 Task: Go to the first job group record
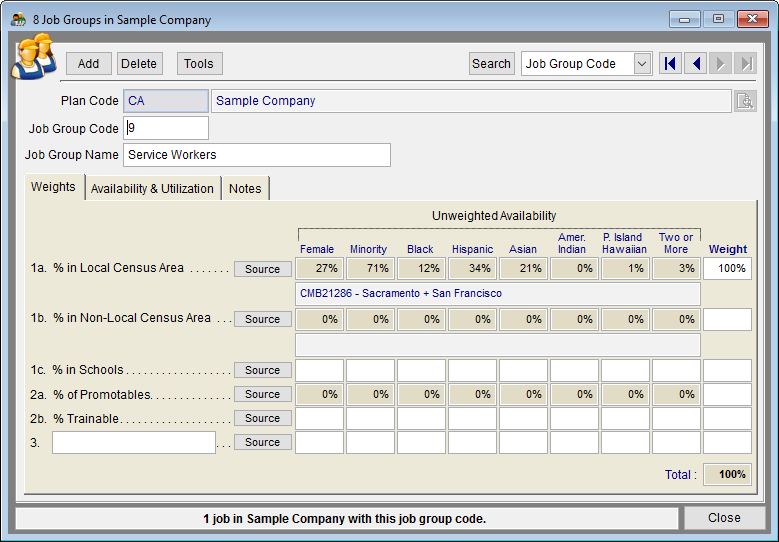[x=670, y=64]
